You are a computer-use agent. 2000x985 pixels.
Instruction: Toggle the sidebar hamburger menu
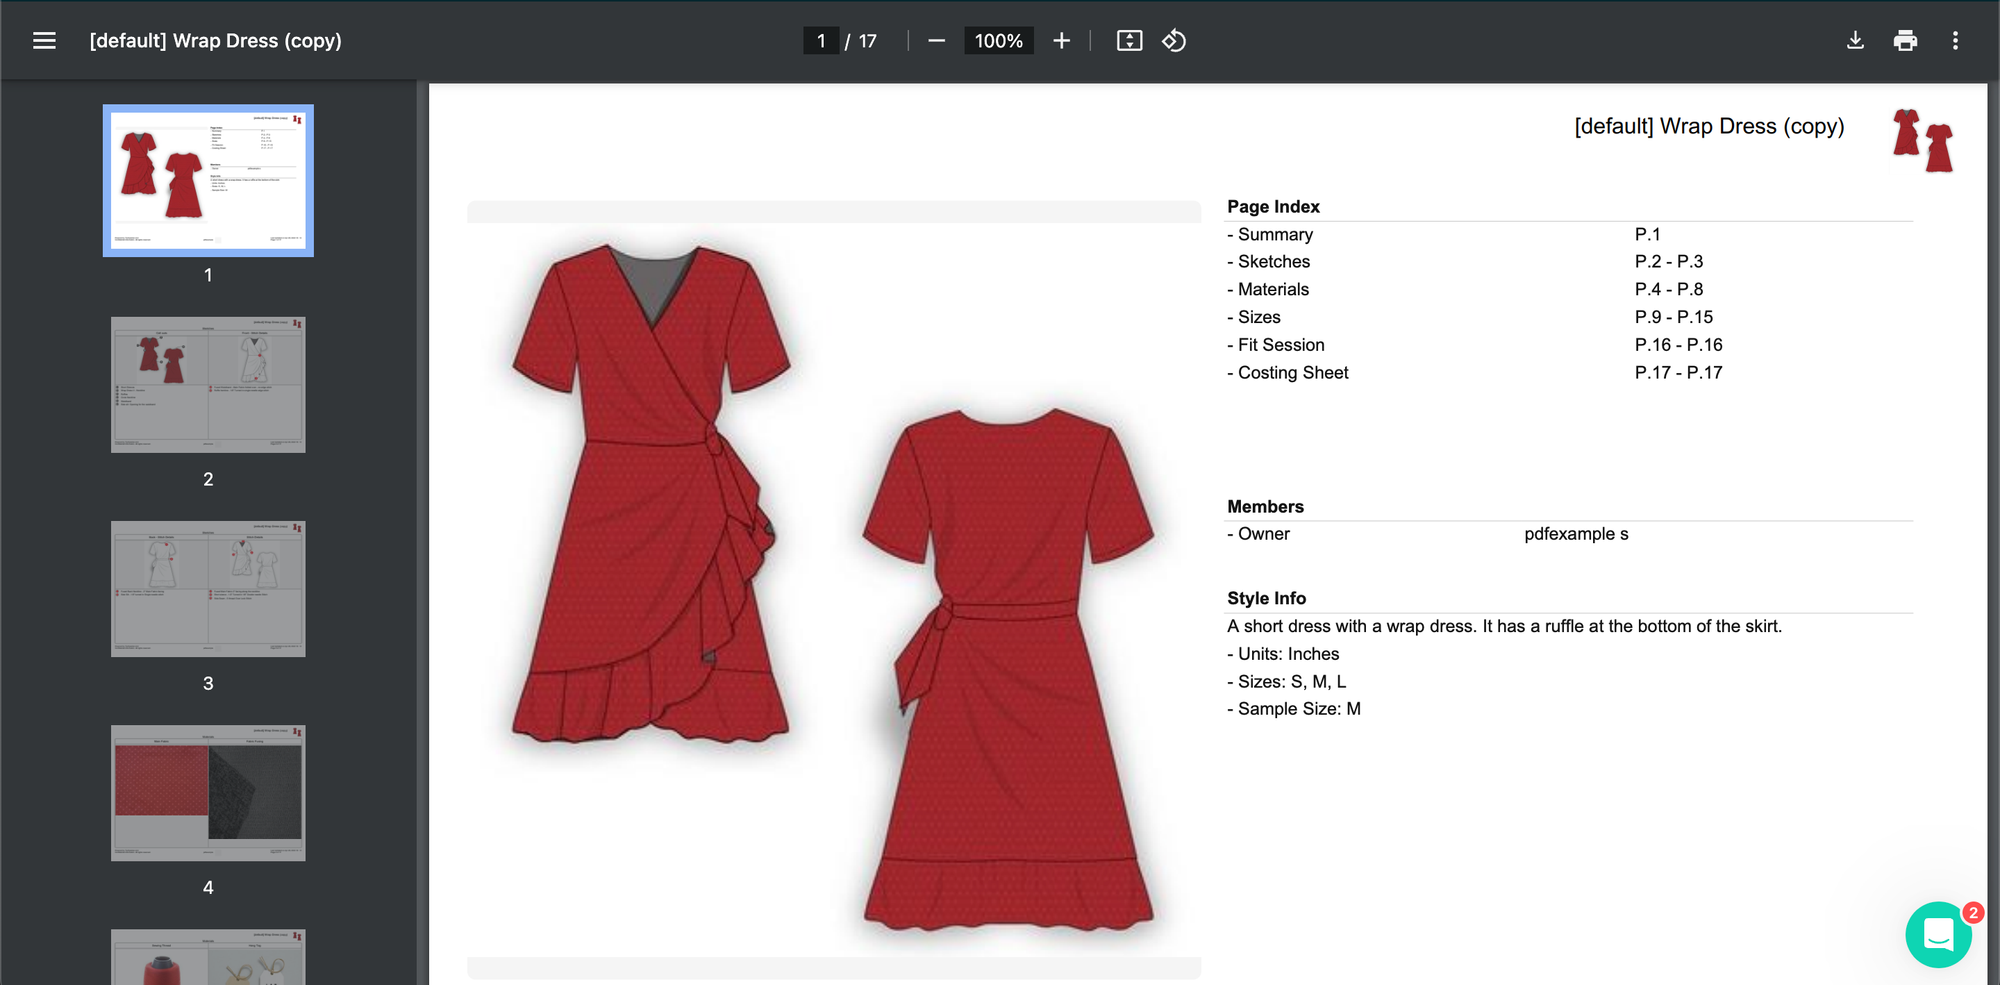pos(44,41)
